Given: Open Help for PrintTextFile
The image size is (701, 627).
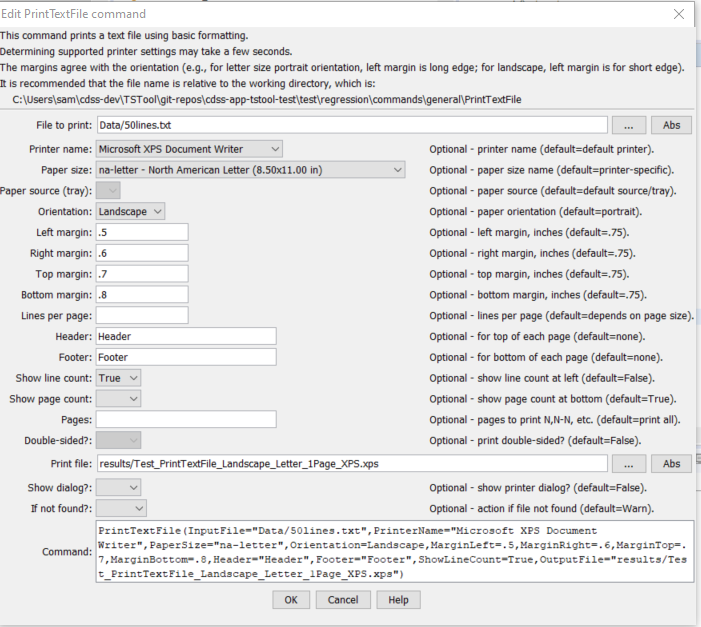Looking at the screenshot, I should [398, 600].
